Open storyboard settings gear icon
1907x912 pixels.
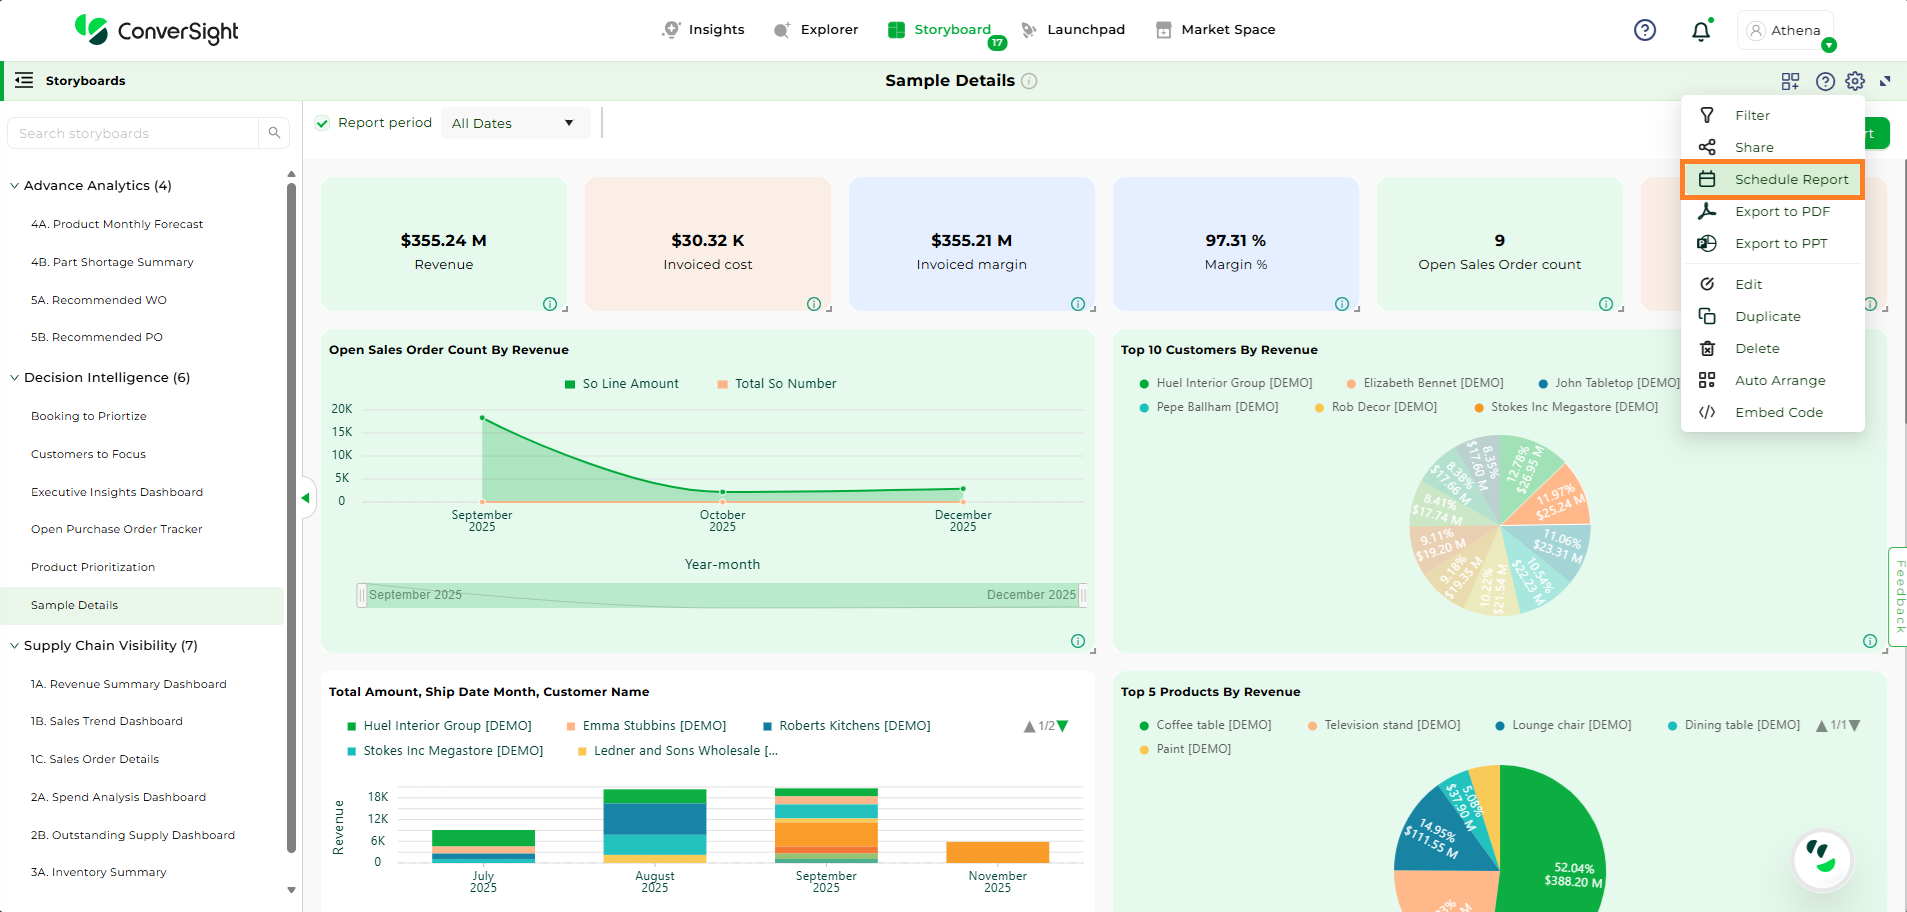coord(1855,81)
